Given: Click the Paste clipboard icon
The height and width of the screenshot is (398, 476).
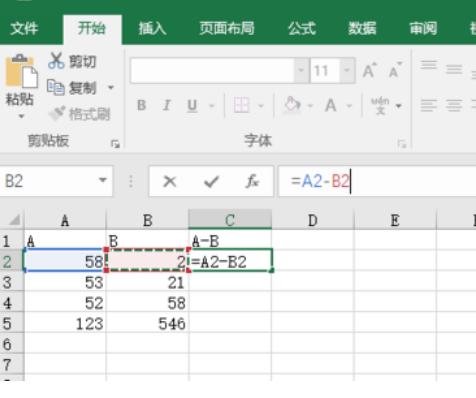Looking at the screenshot, I should [21, 71].
